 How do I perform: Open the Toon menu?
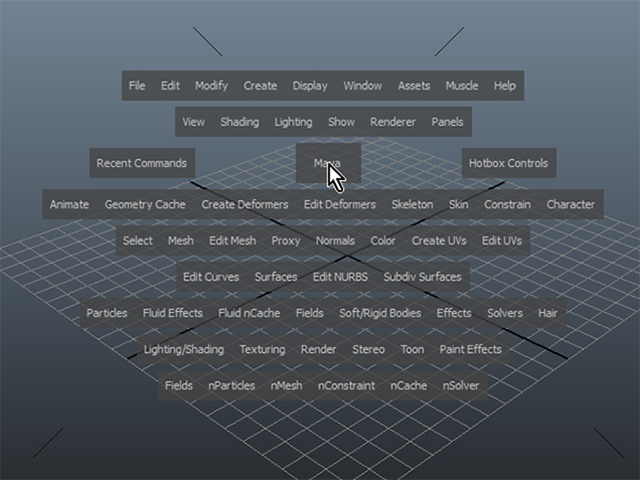coord(413,350)
